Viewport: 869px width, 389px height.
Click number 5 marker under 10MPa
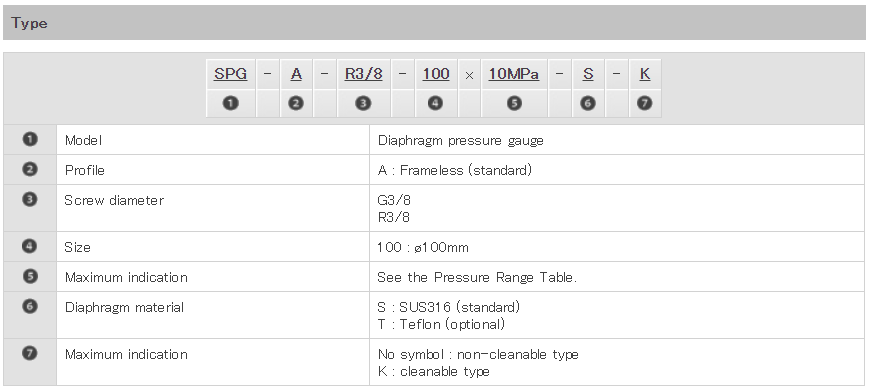[514, 103]
